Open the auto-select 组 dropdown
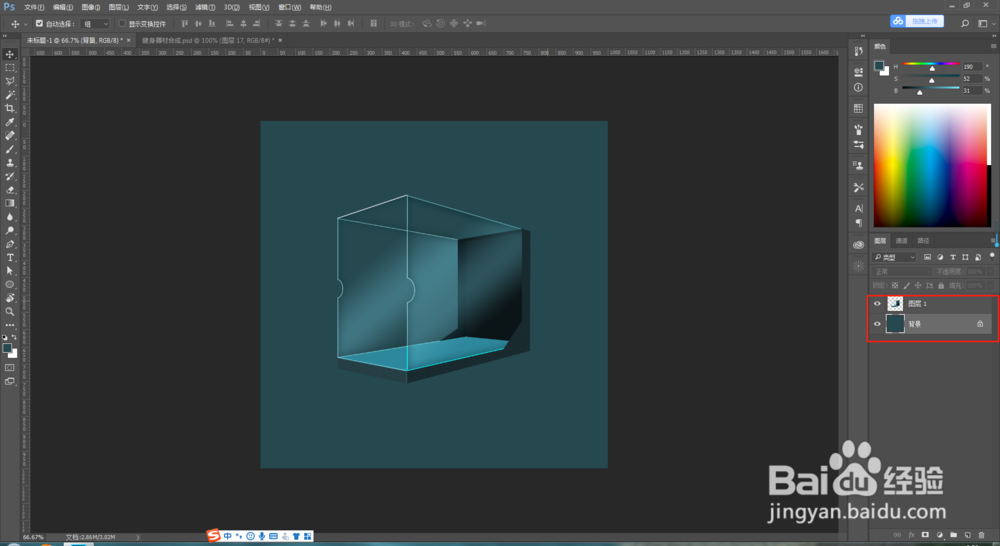Image resolution: width=1000 pixels, height=546 pixels. [x=96, y=24]
